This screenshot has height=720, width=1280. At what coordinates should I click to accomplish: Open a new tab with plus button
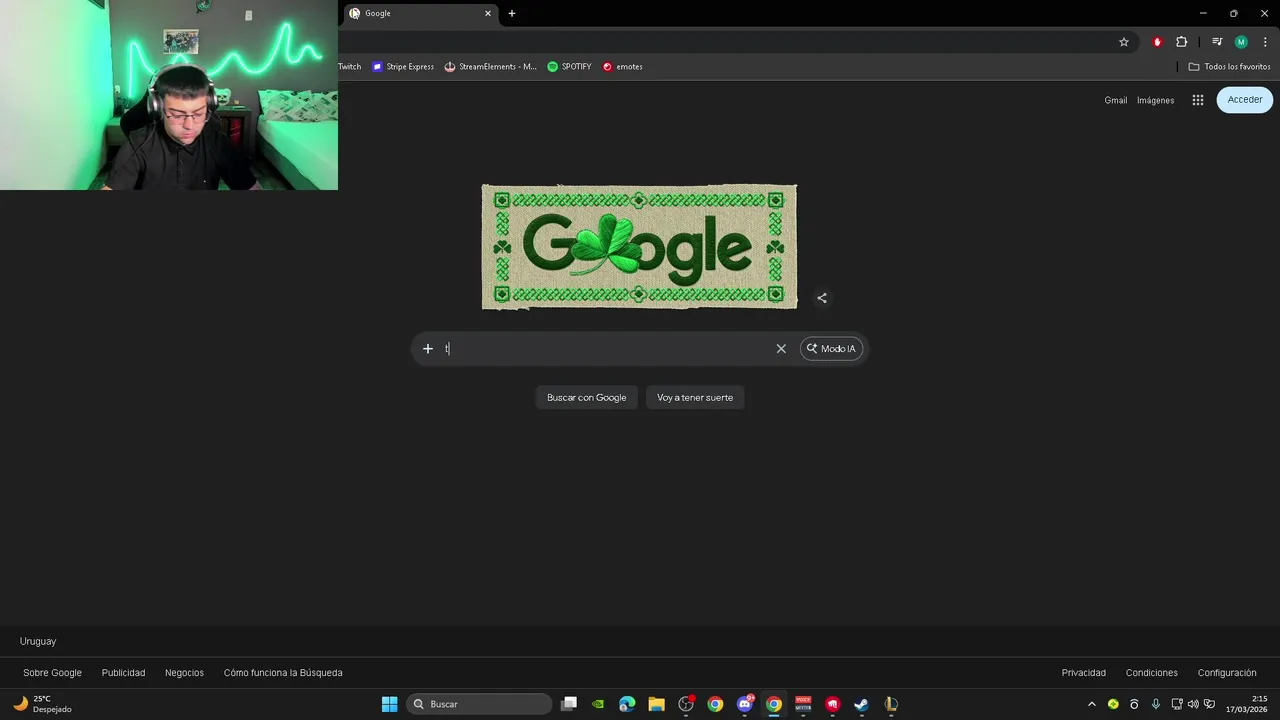(512, 13)
